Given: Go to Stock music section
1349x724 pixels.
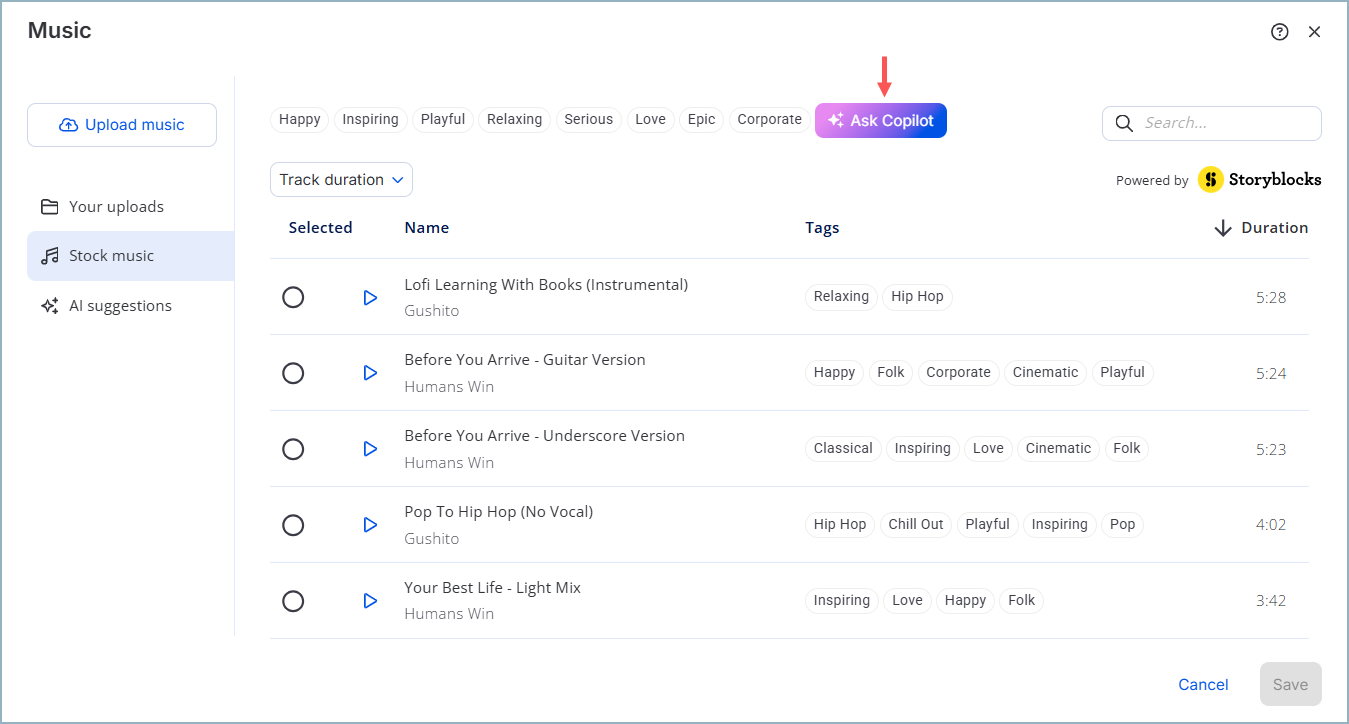Looking at the screenshot, I should tap(111, 256).
